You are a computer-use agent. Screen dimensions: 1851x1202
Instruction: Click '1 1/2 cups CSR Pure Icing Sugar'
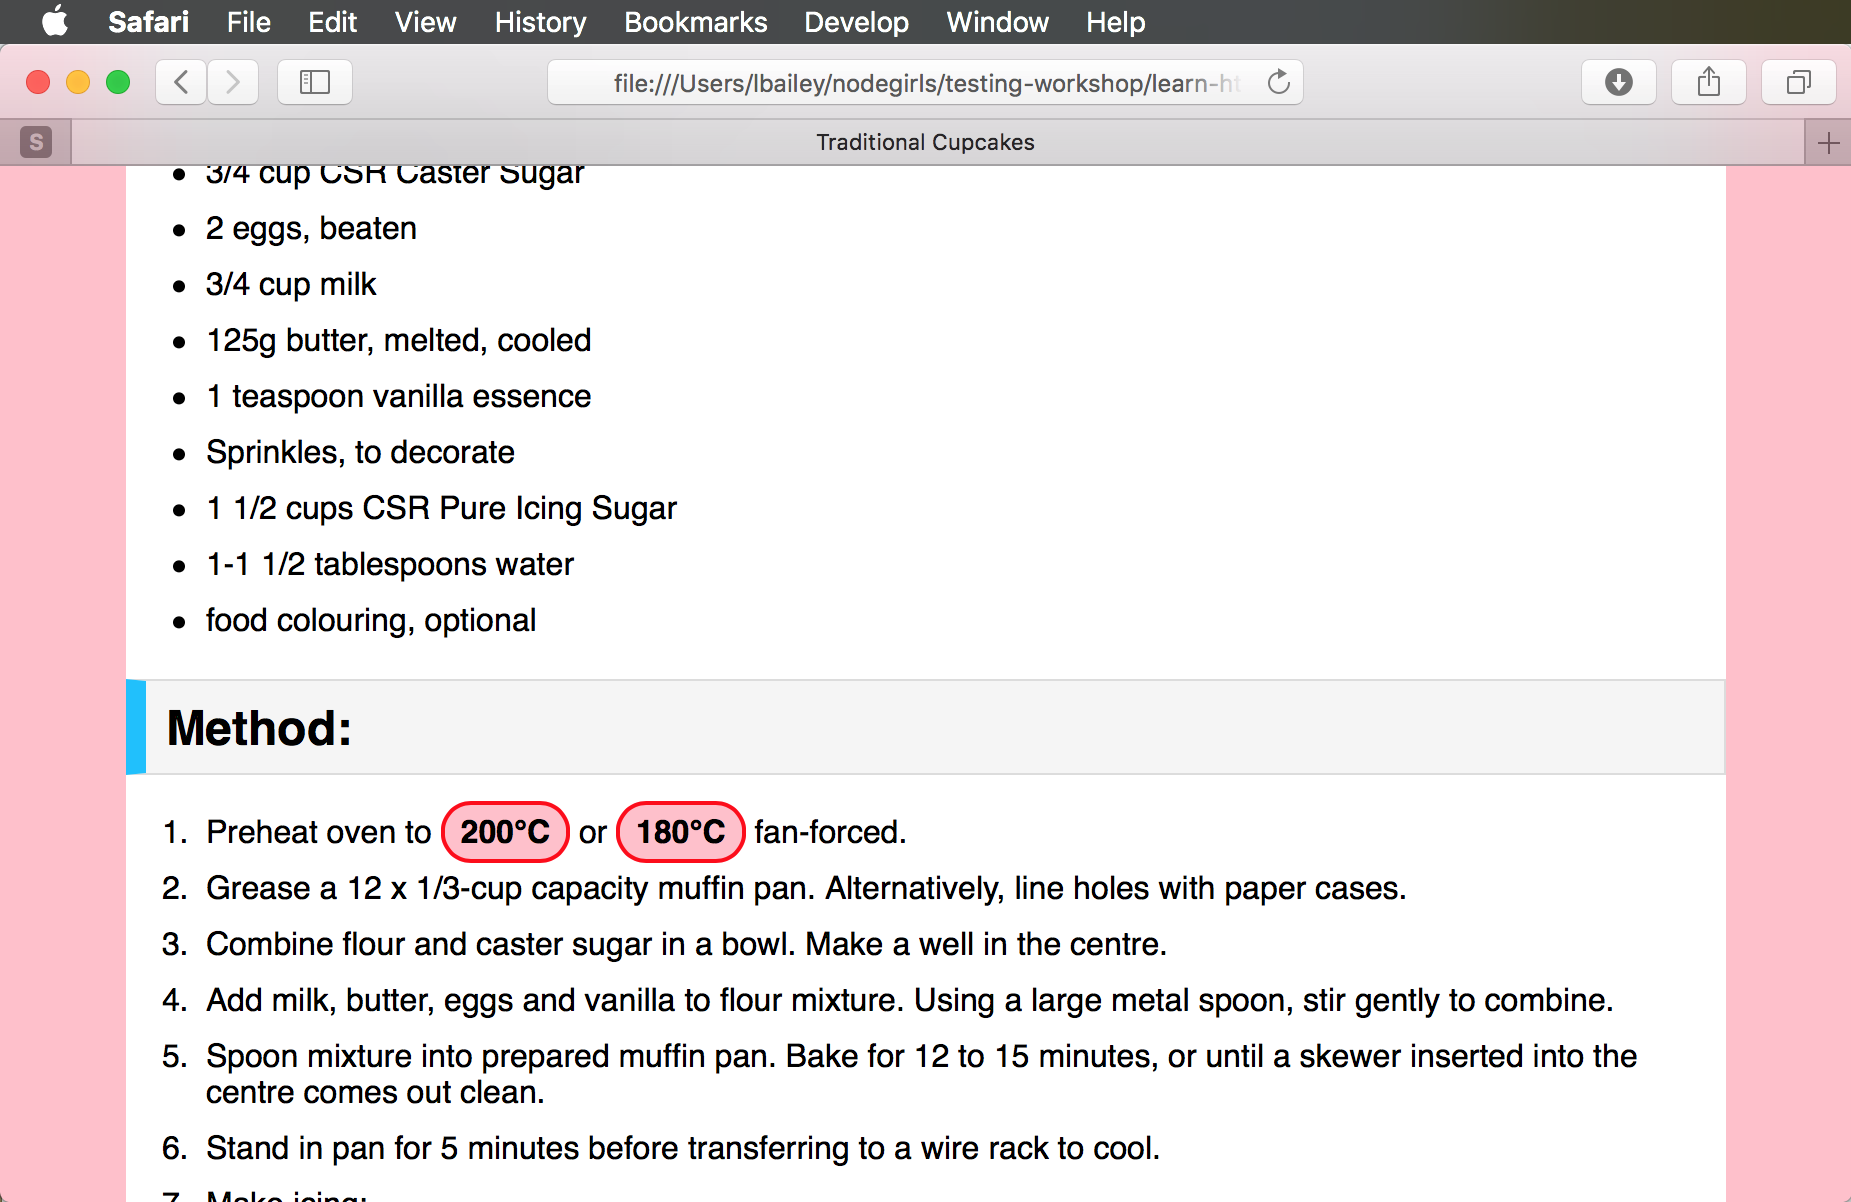[441, 509]
